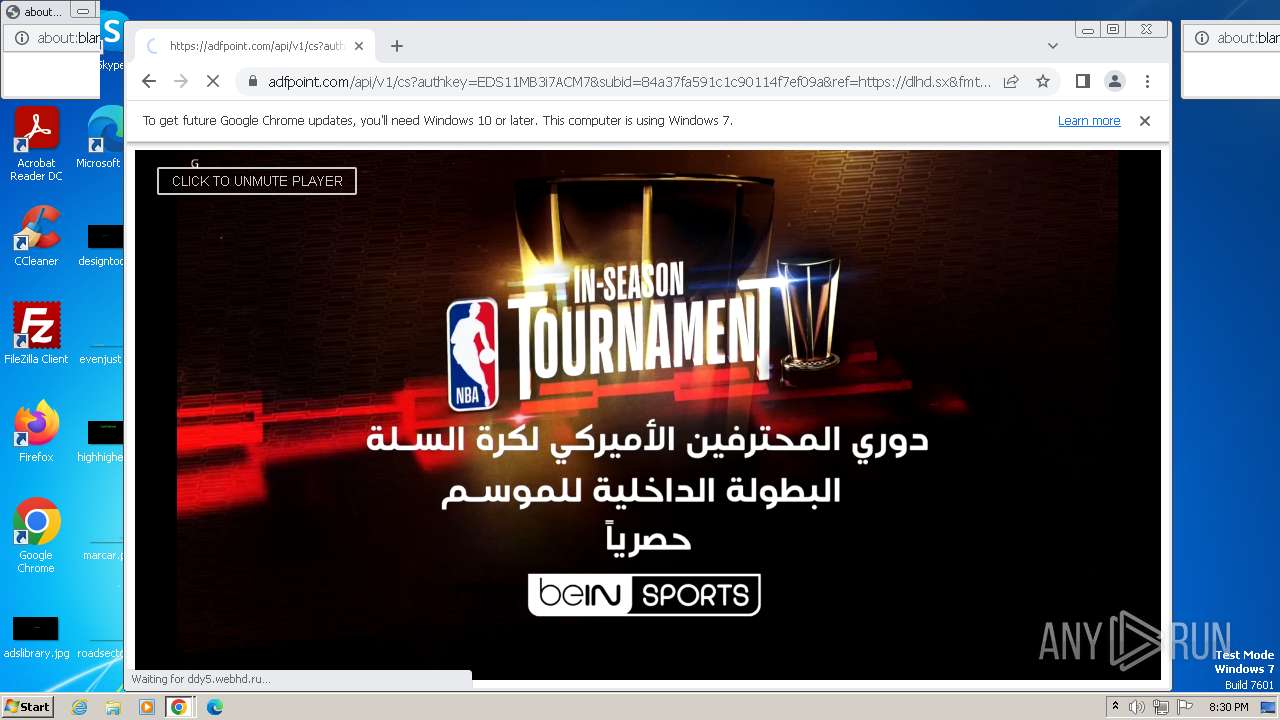
Task: Open the Skype desktop icon
Action: (112, 42)
